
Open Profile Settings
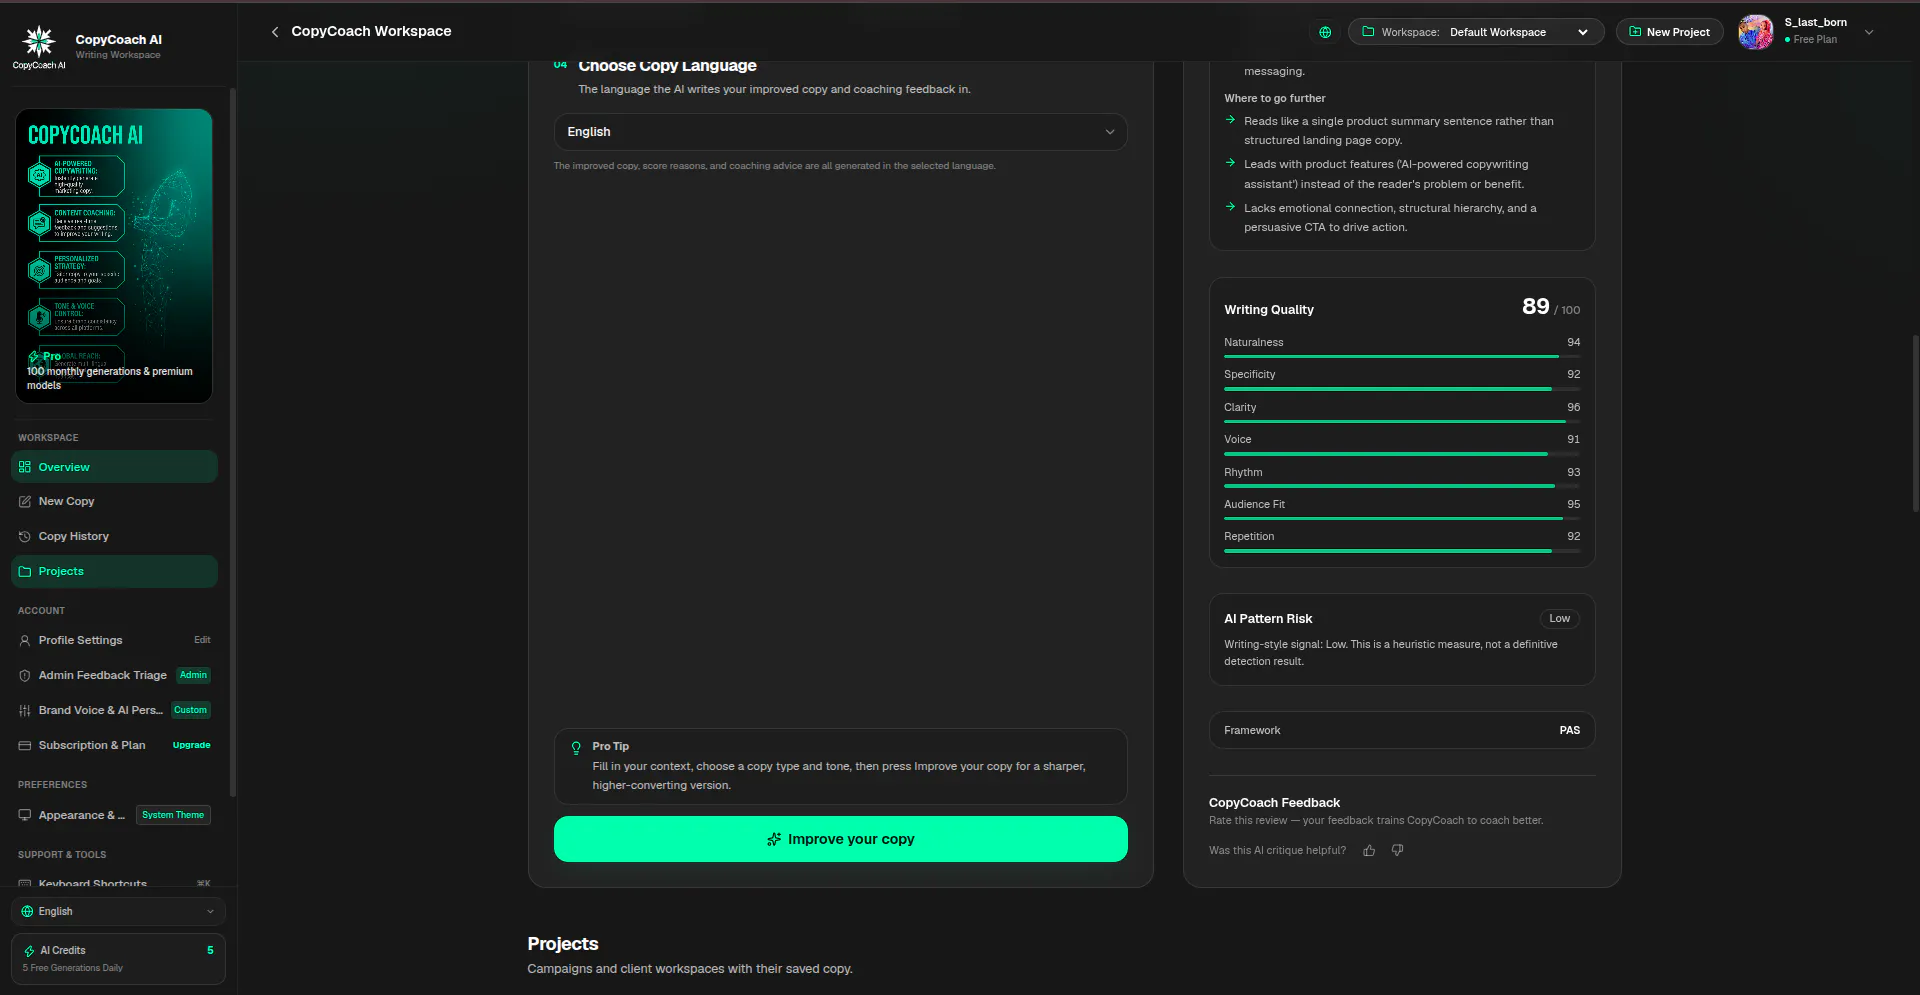pos(114,641)
